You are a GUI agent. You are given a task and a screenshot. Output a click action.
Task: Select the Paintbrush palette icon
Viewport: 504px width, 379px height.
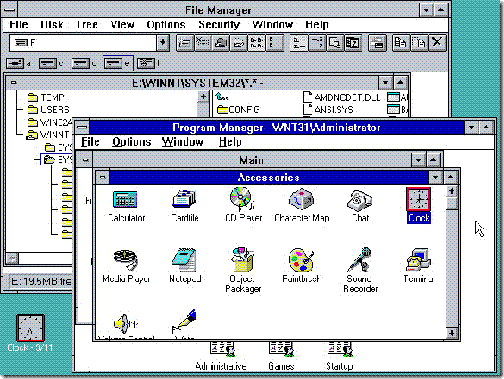(302, 260)
